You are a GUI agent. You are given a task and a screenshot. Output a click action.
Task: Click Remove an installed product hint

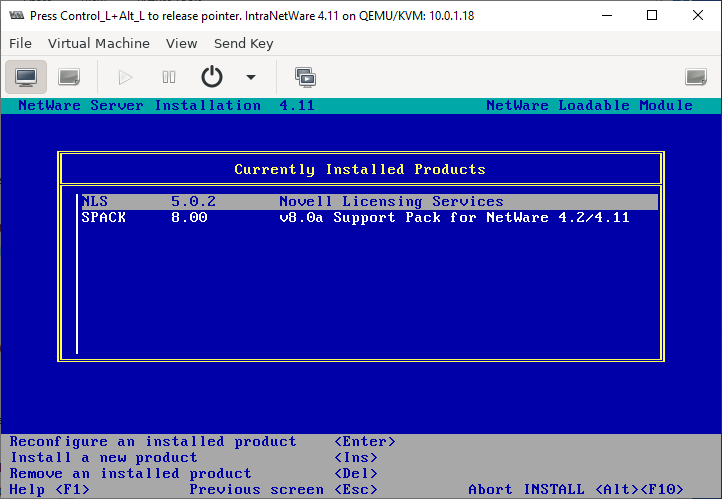pos(194,474)
